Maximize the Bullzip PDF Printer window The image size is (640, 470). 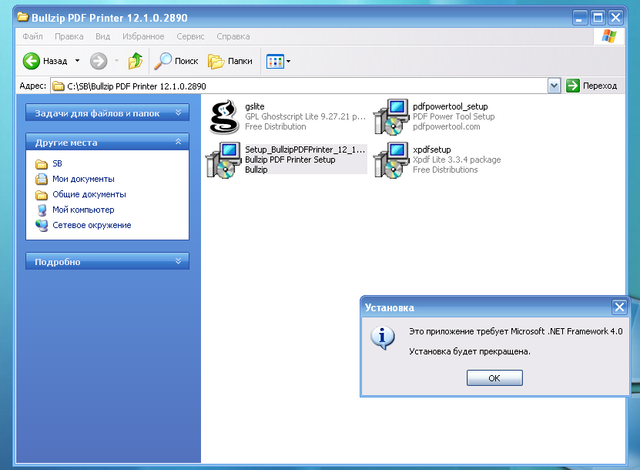(598, 18)
